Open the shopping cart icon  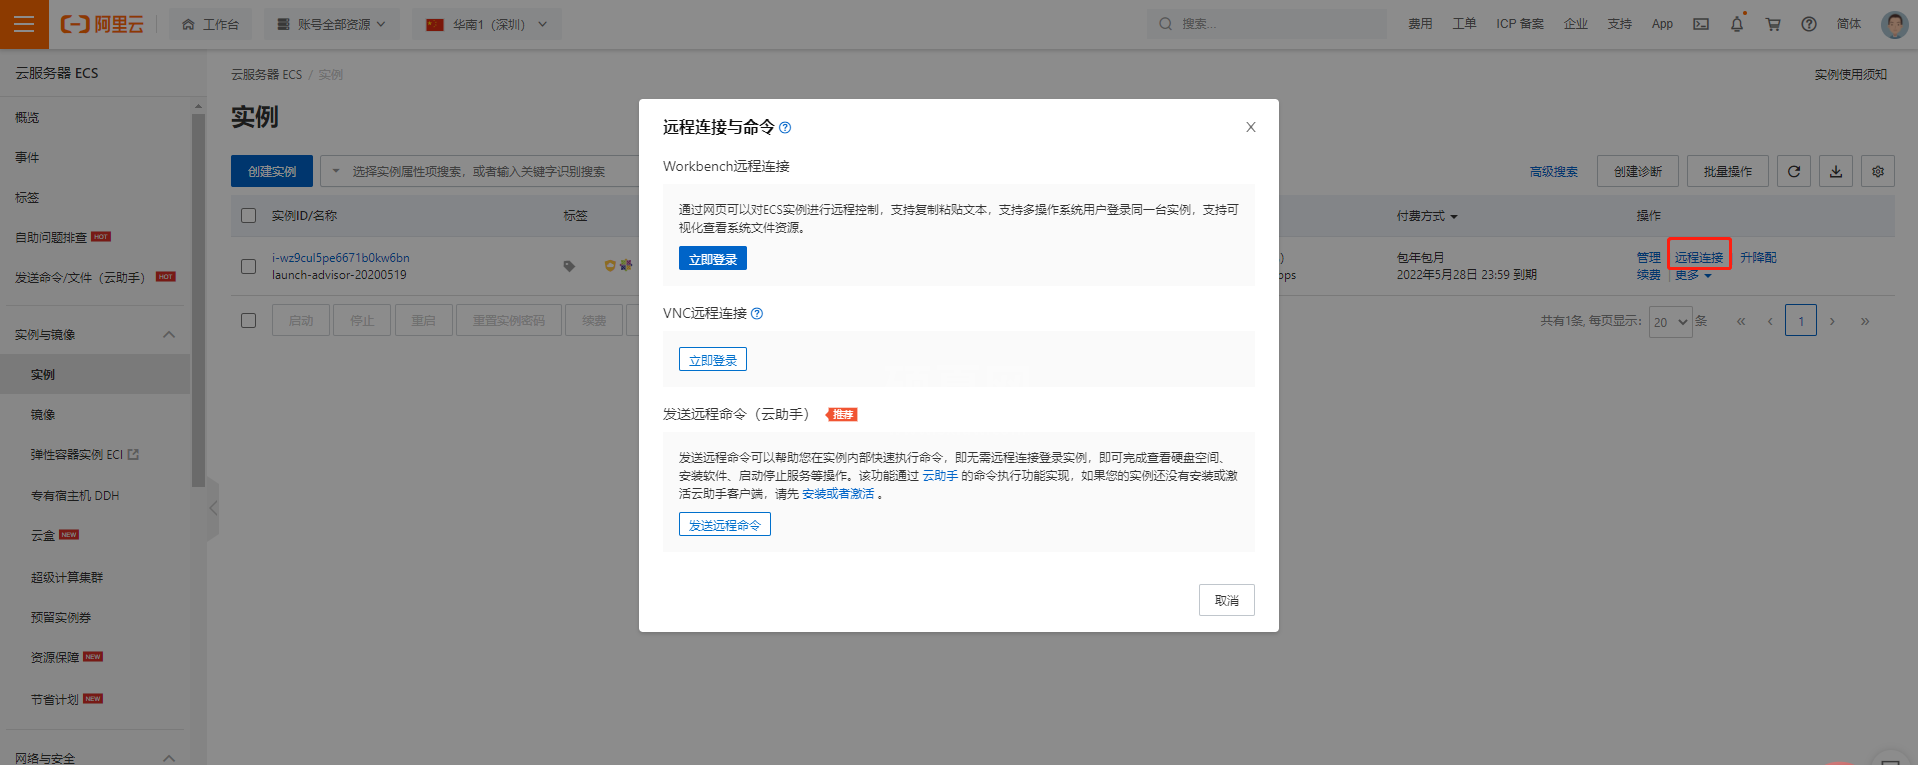pos(1773,24)
